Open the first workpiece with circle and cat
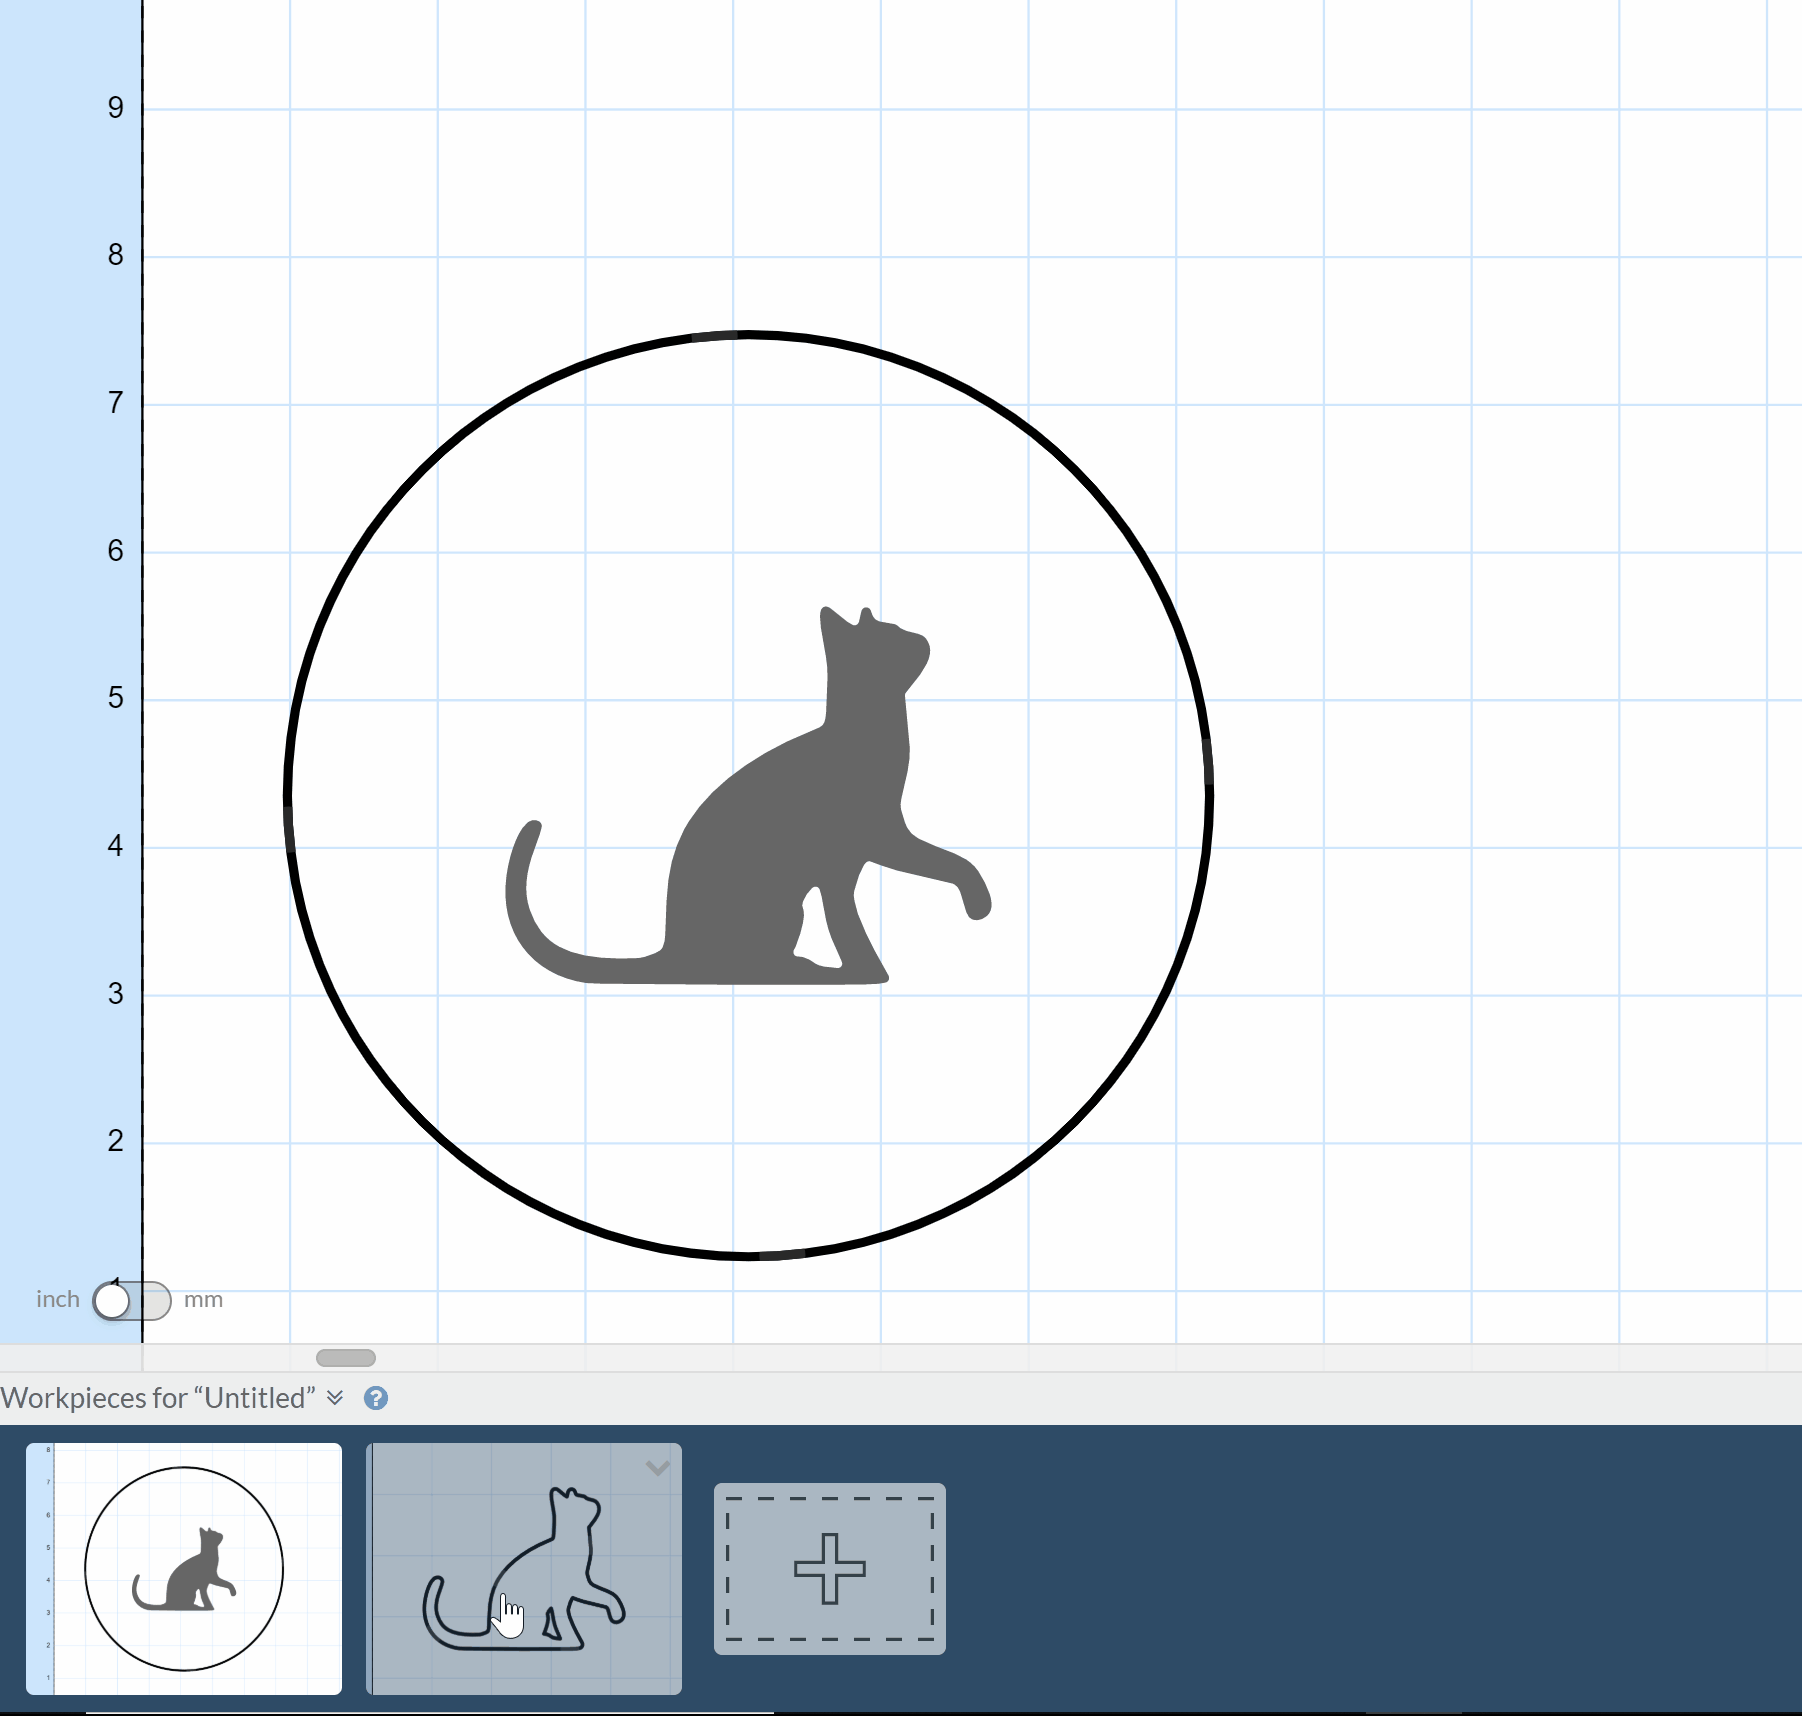Image resolution: width=1802 pixels, height=1716 pixels. 184,1568
